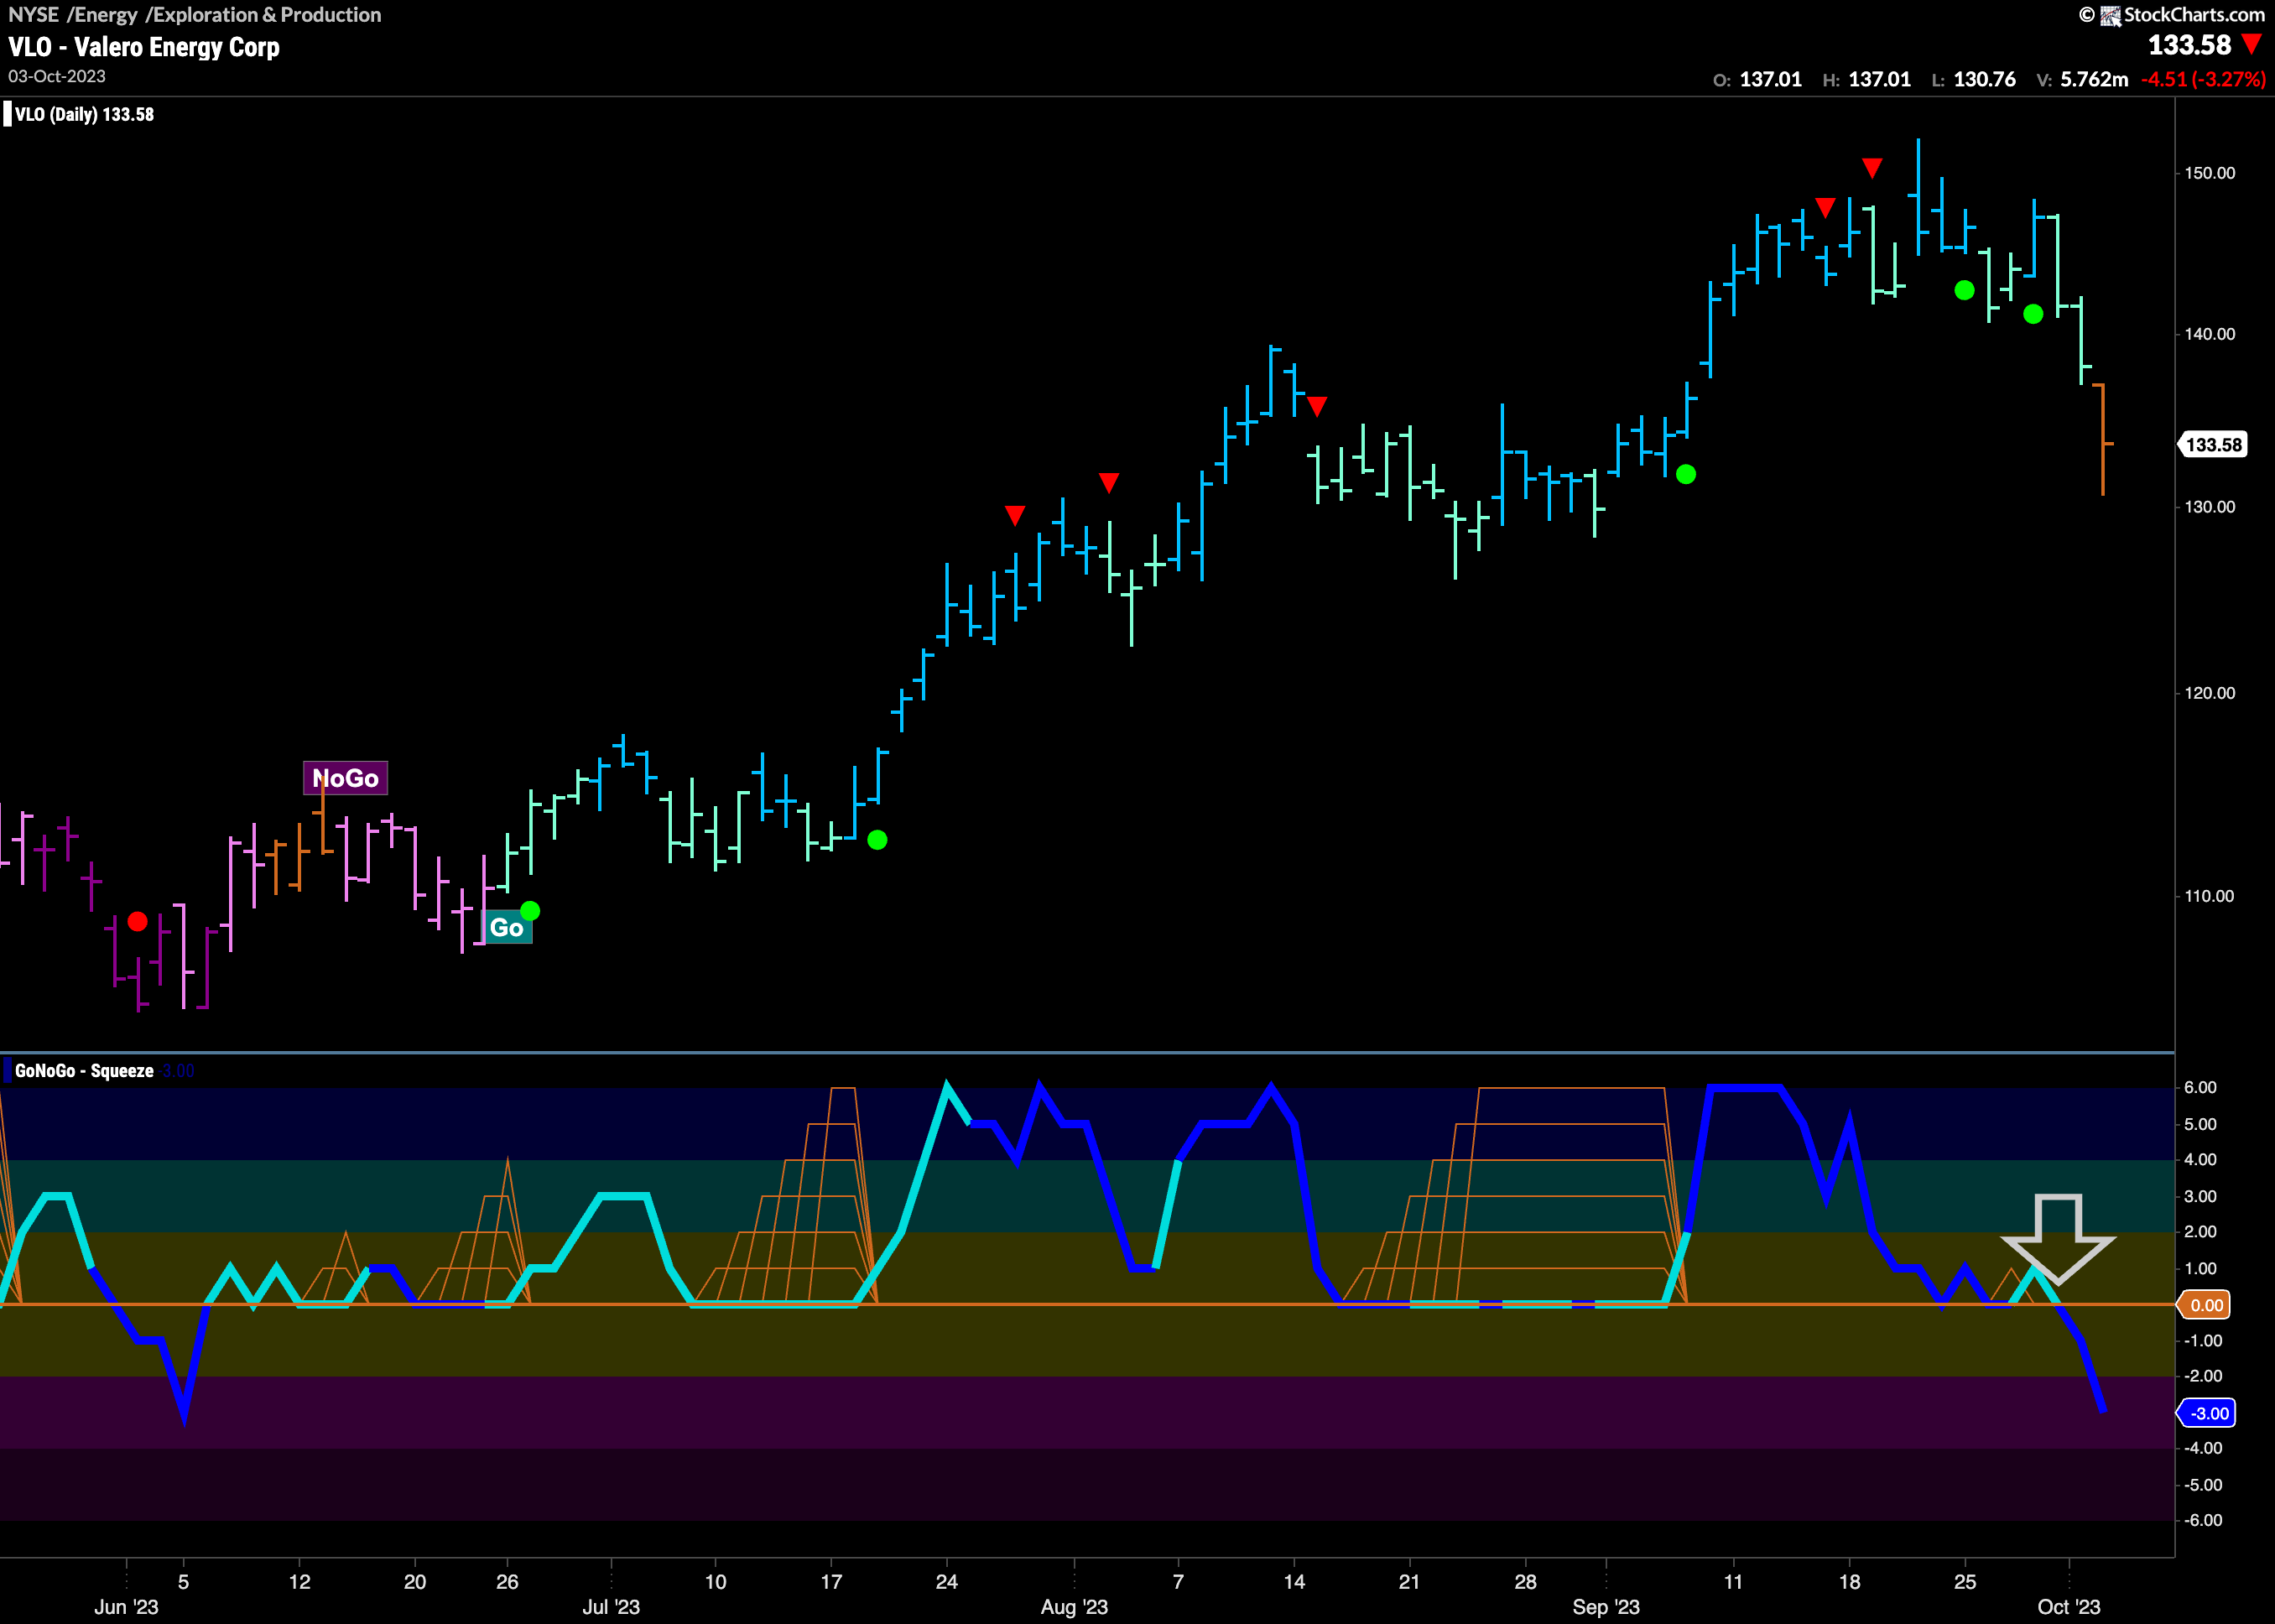Click the last orange price bar
Image resolution: width=2275 pixels, height=1624 pixels.
tap(2103, 440)
